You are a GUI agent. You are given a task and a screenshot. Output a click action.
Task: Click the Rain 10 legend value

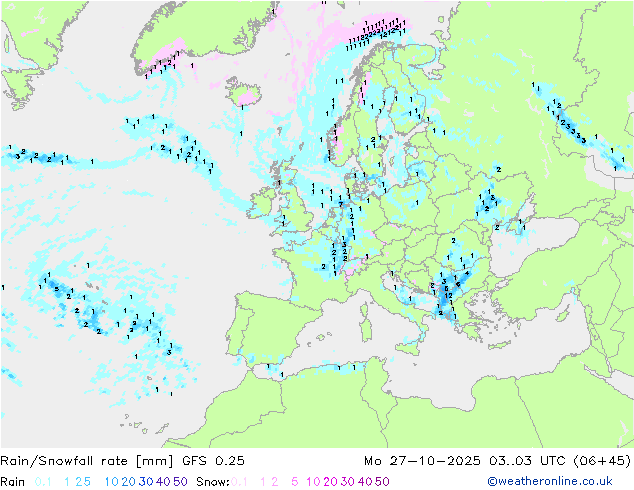tap(111, 482)
